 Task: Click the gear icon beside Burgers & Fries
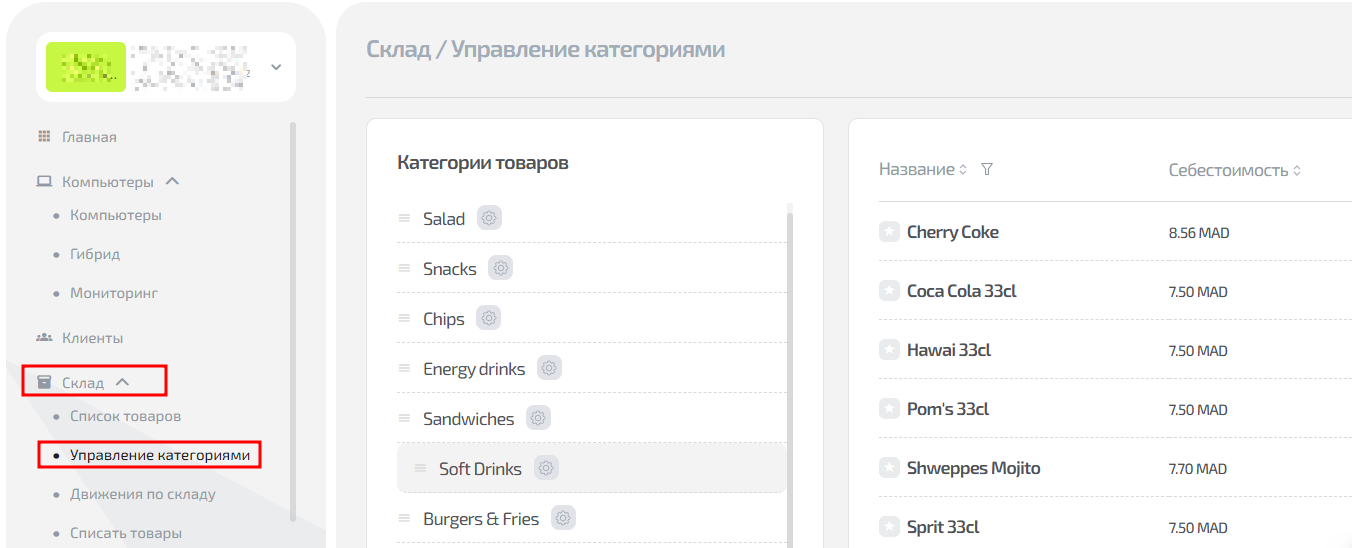(564, 518)
